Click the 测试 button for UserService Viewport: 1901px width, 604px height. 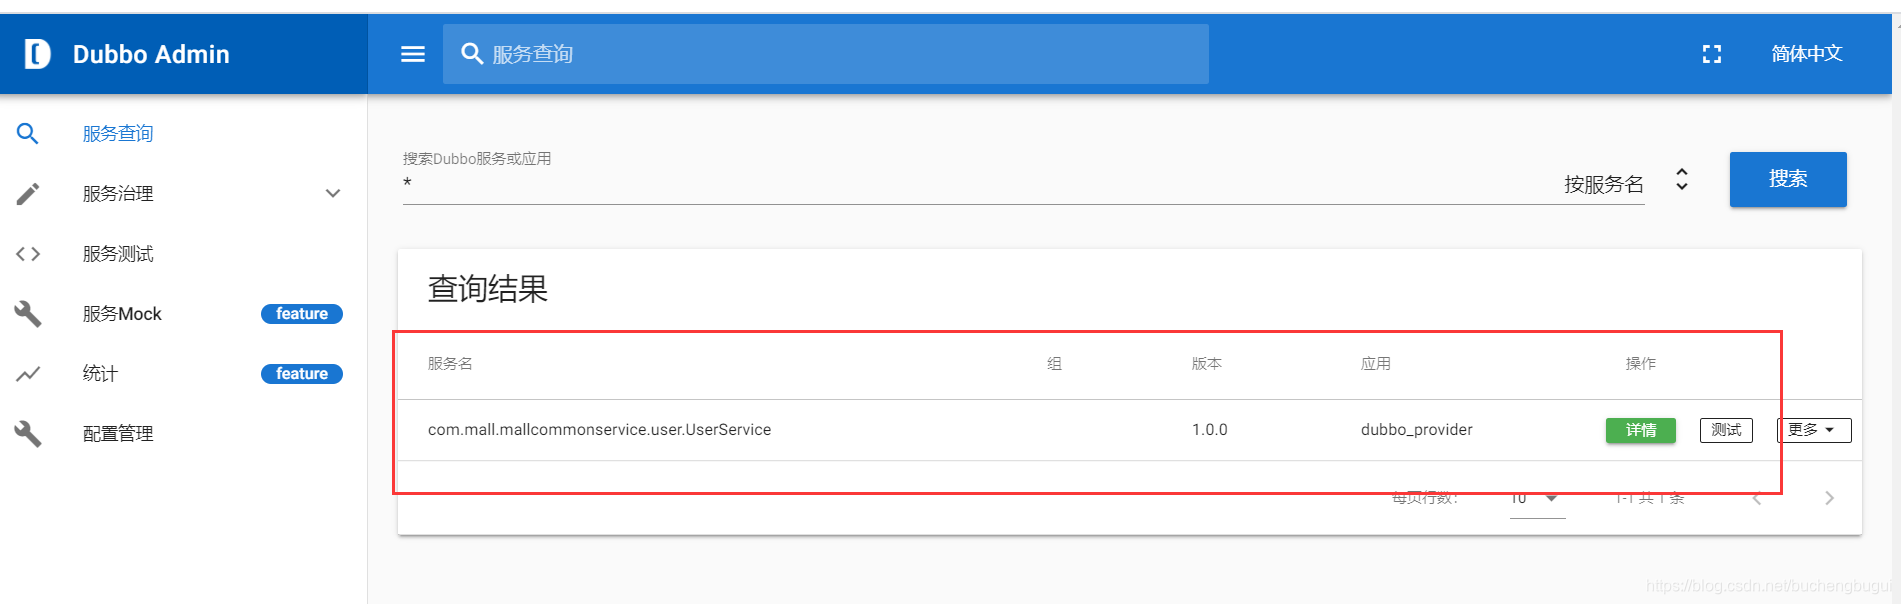[x=1726, y=430]
